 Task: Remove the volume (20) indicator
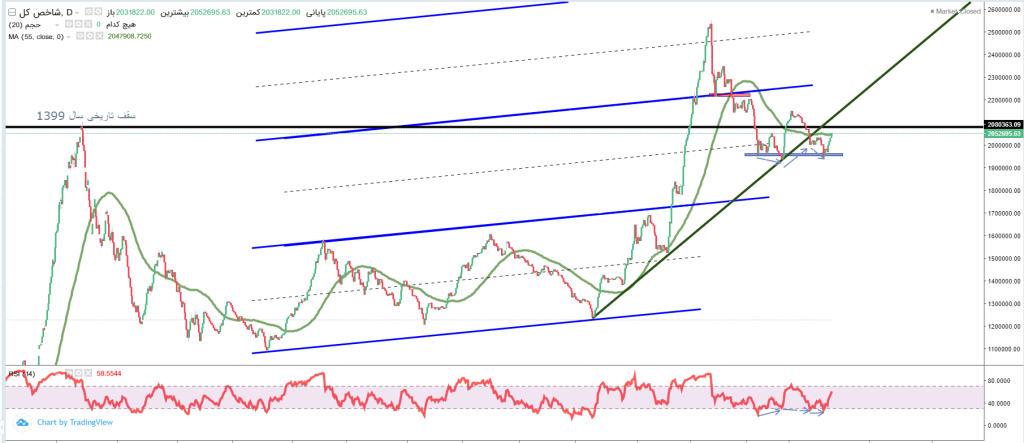coord(88,24)
